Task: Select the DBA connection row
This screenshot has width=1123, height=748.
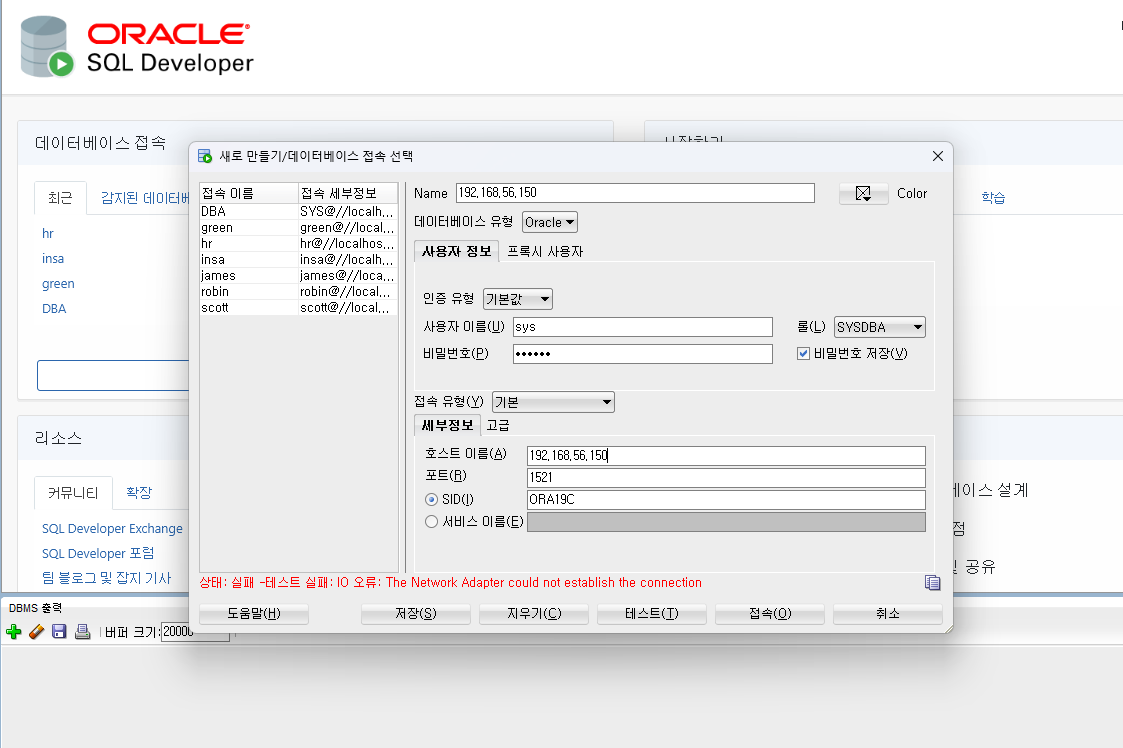Action: tap(298, 211)
